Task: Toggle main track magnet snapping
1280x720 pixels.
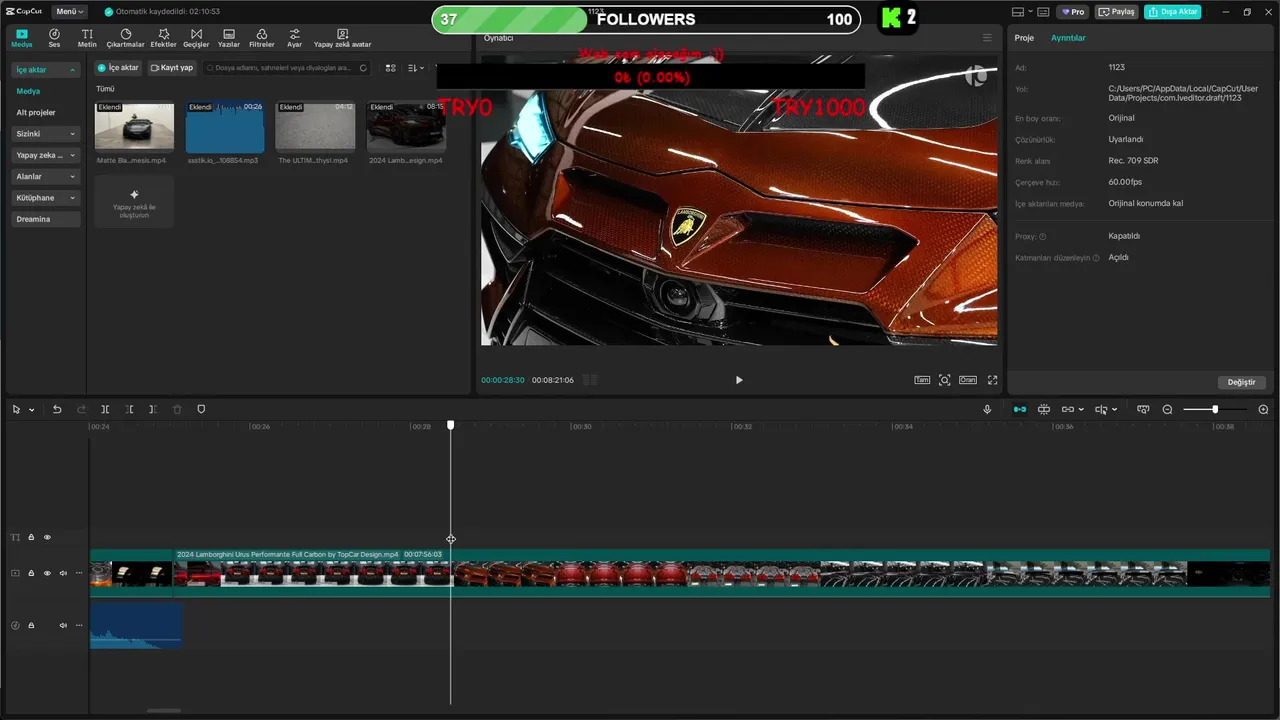Action: pos(1019,409)
